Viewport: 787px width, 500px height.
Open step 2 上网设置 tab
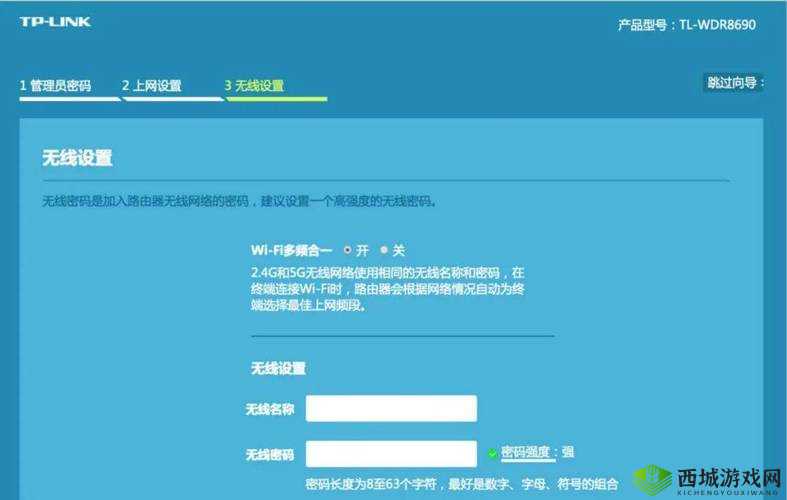click(152, 86)
